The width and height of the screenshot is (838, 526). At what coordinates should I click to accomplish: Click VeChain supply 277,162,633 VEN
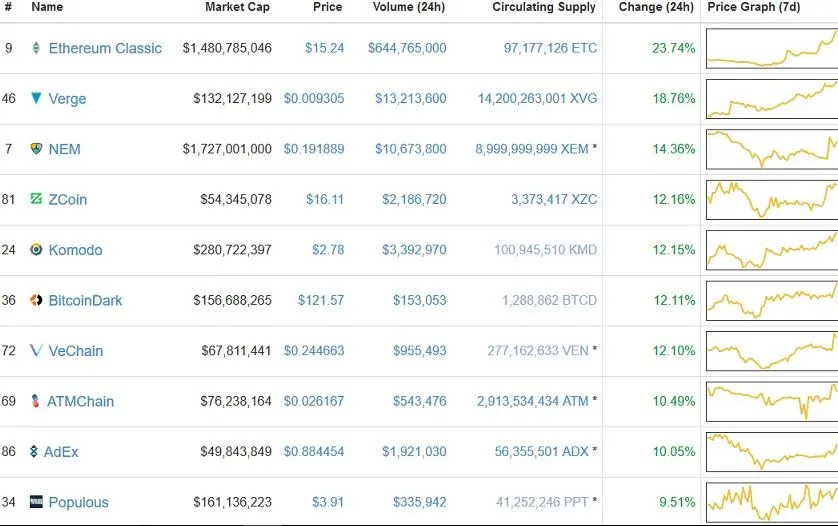pyautogui.click(x=538, y=351)
